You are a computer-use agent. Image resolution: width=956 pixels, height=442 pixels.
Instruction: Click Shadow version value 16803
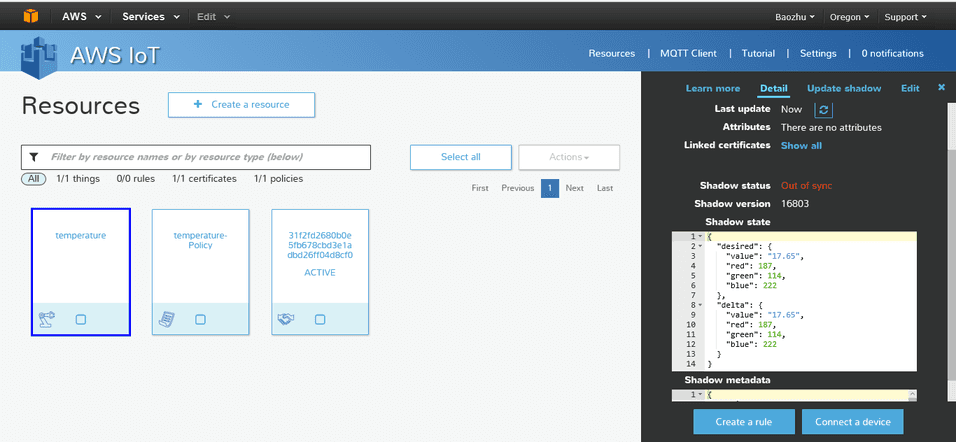coord(794,204)
